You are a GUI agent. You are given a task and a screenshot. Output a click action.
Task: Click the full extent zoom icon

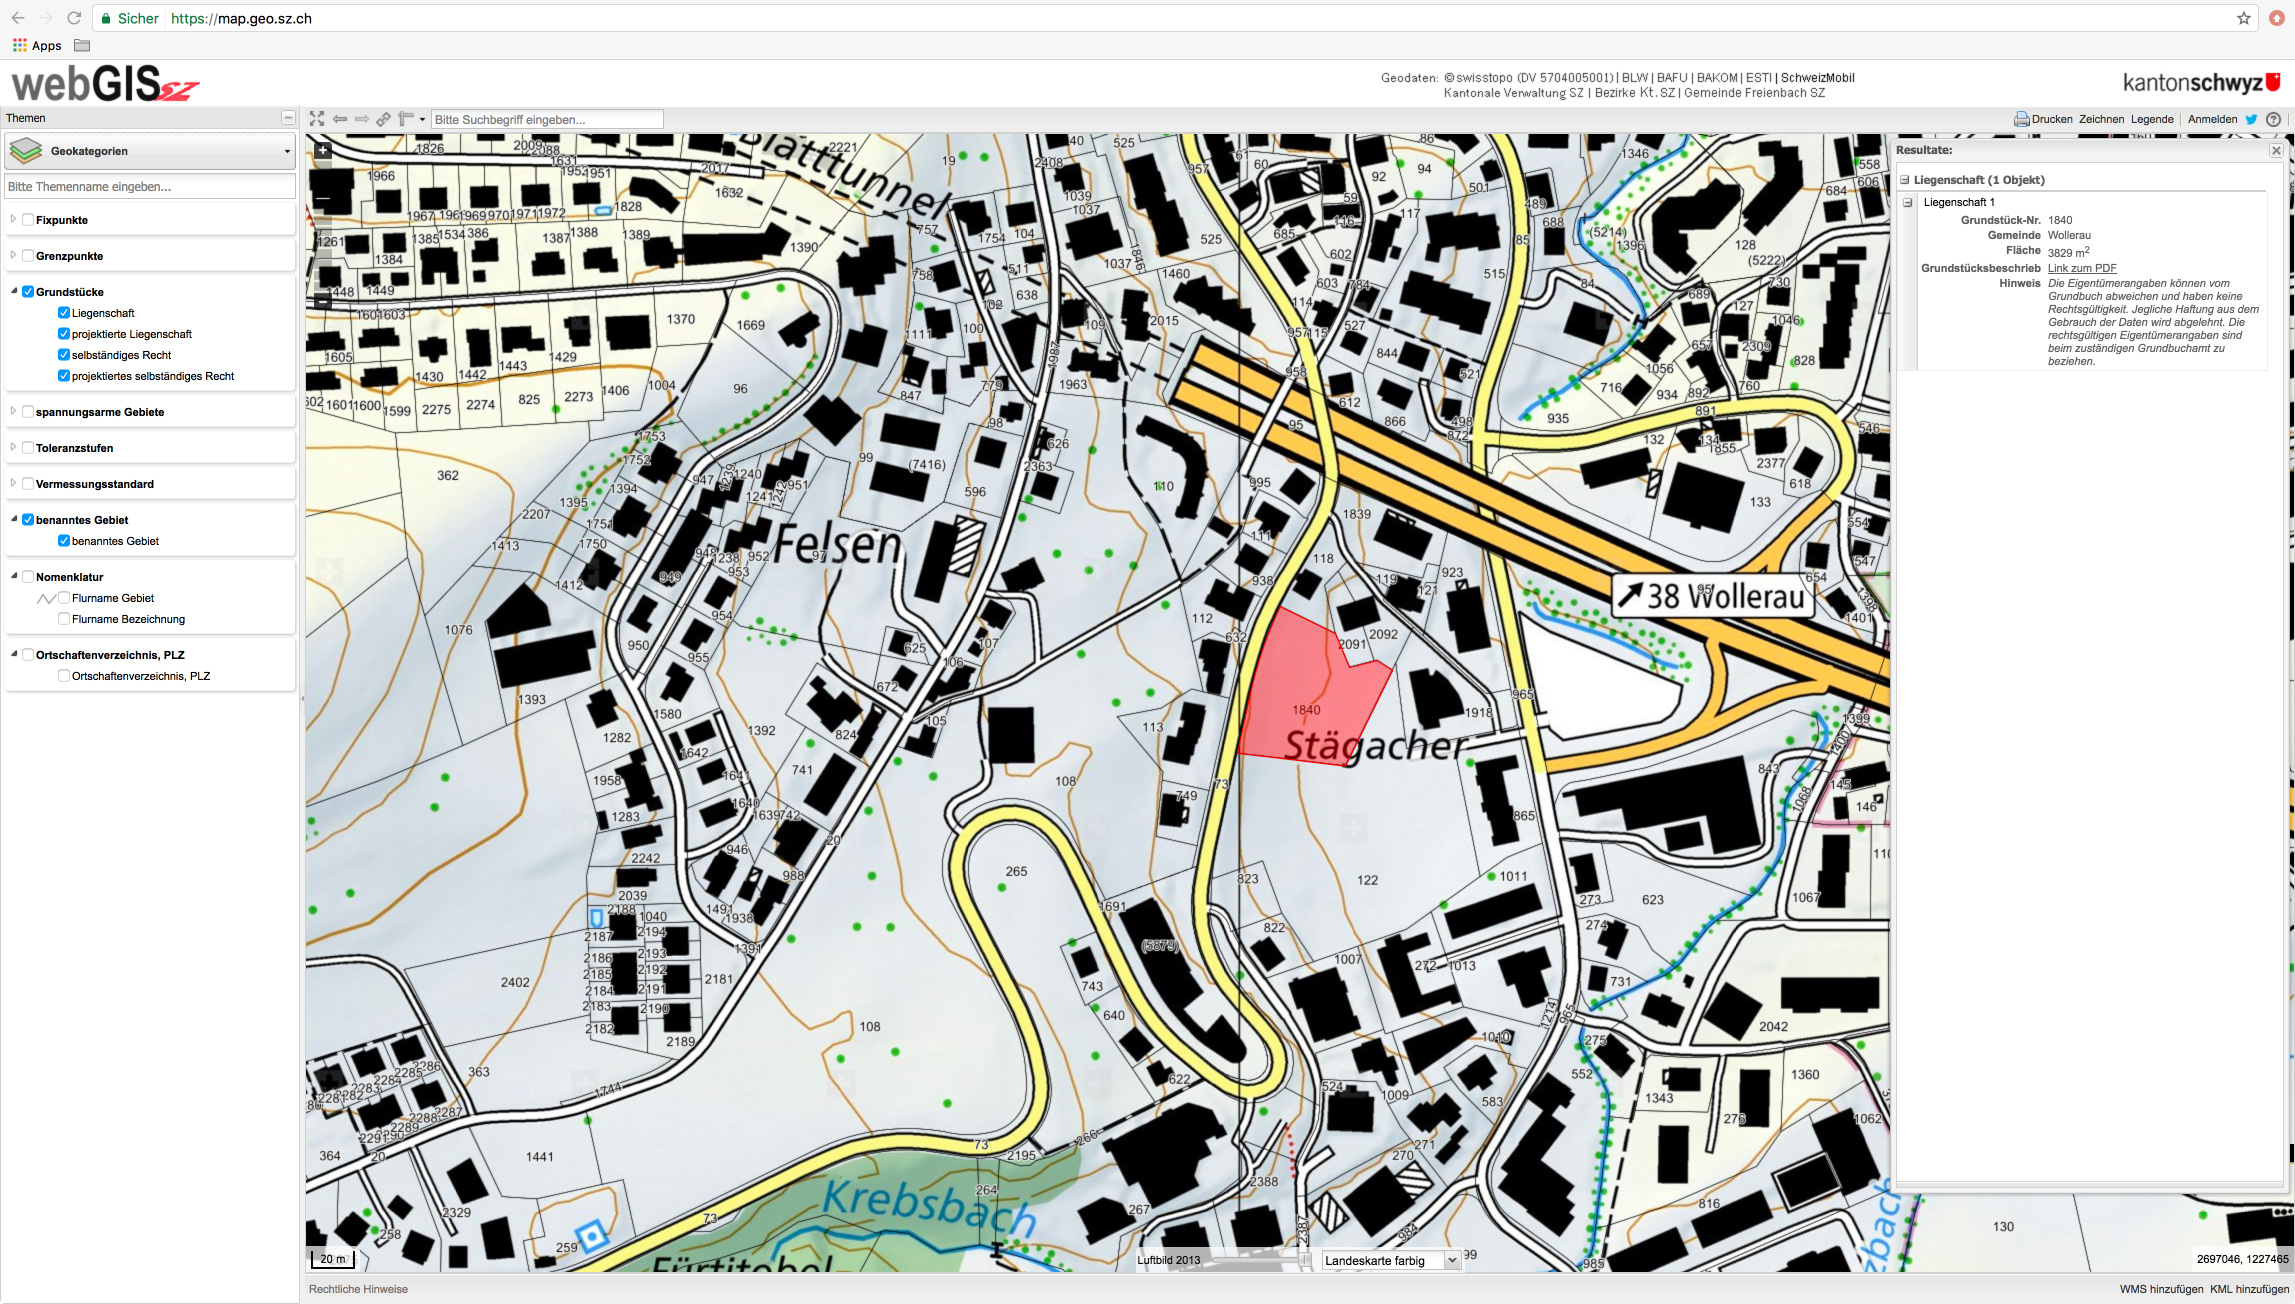point(317,119)
